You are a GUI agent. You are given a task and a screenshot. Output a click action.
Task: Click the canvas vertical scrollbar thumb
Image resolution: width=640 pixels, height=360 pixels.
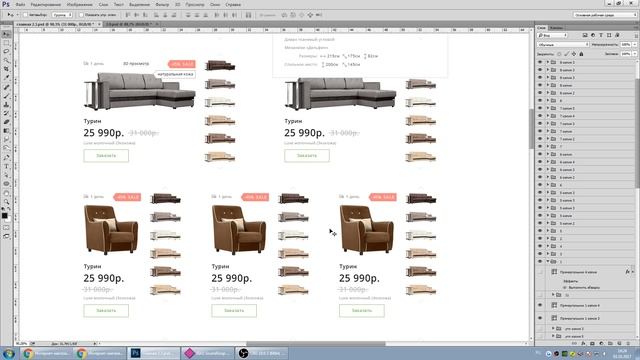[531, 129]
